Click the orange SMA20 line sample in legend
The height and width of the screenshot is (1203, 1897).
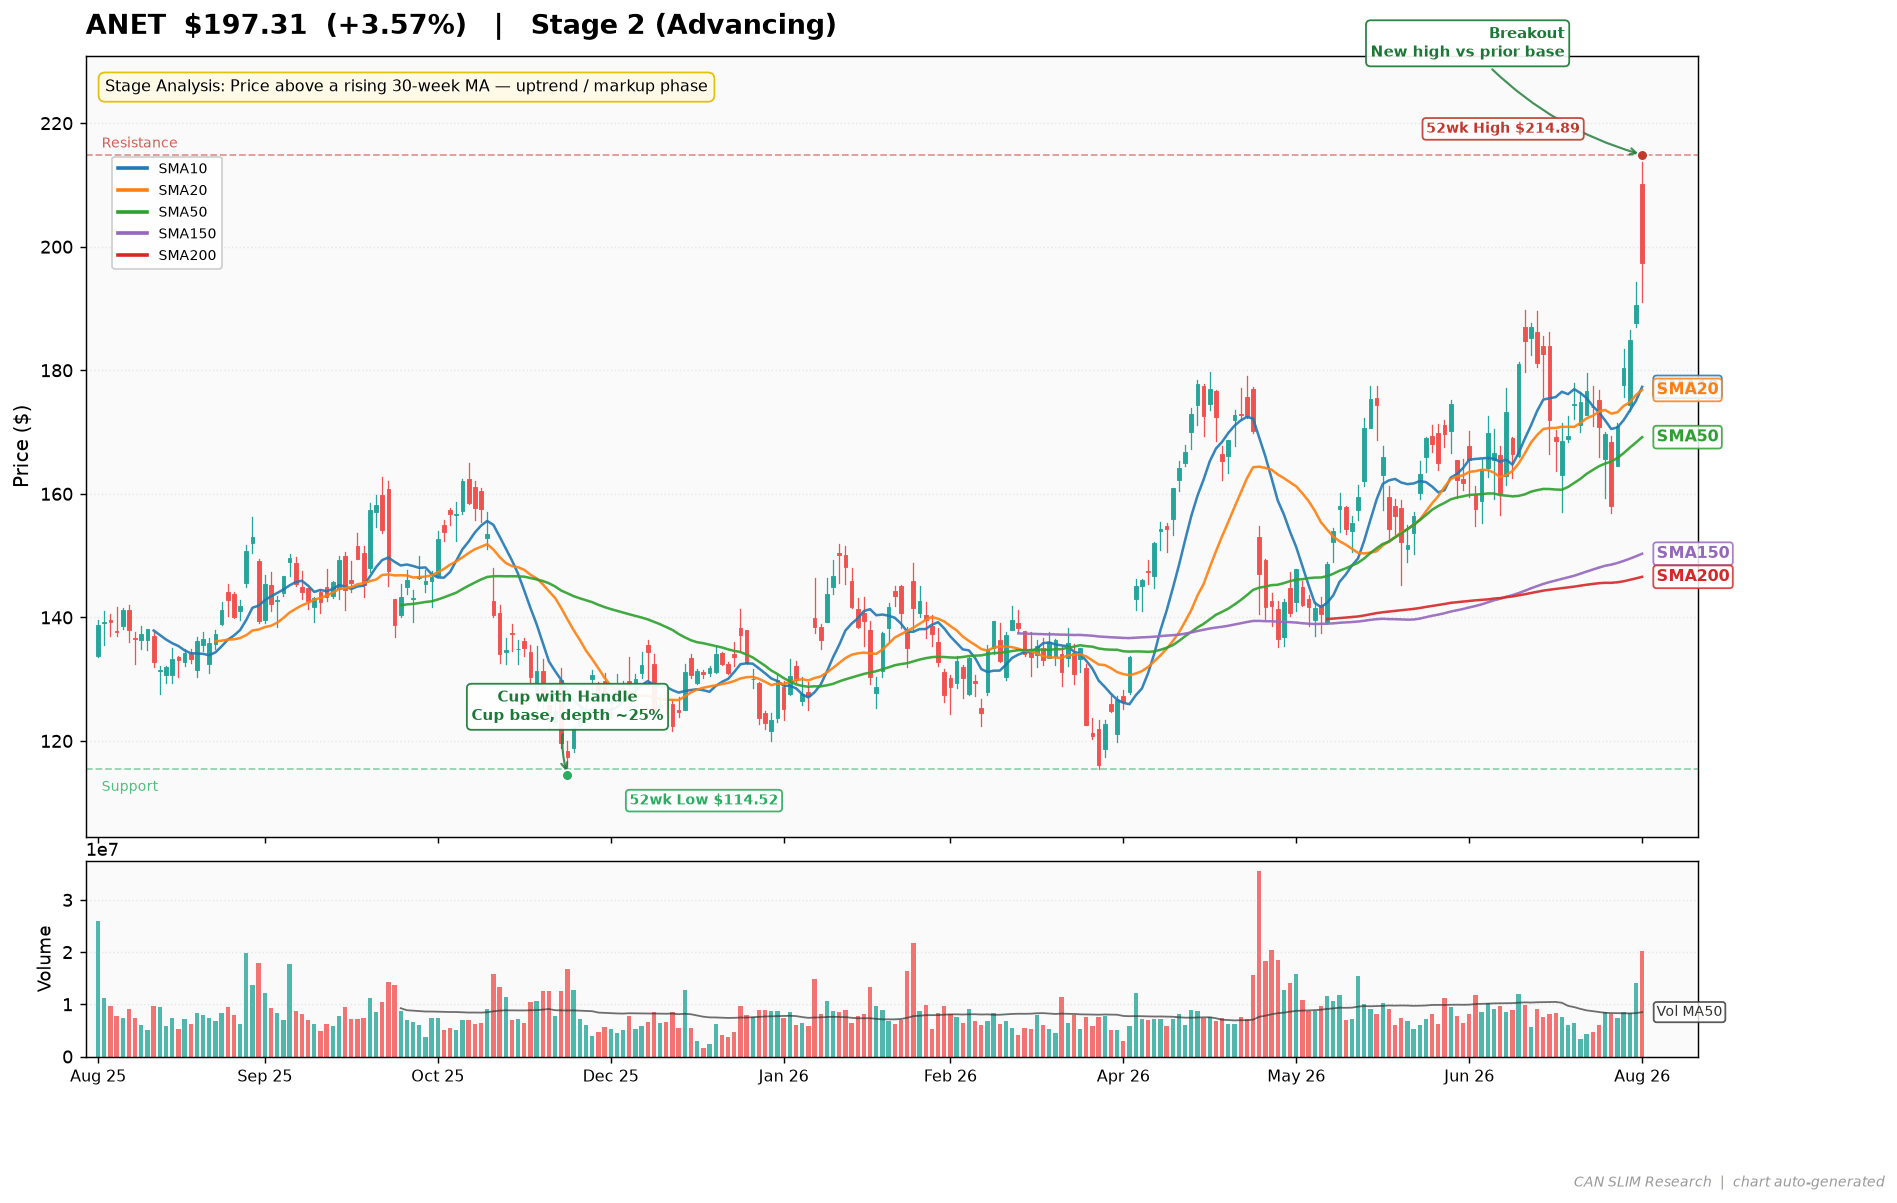point(134,190)
